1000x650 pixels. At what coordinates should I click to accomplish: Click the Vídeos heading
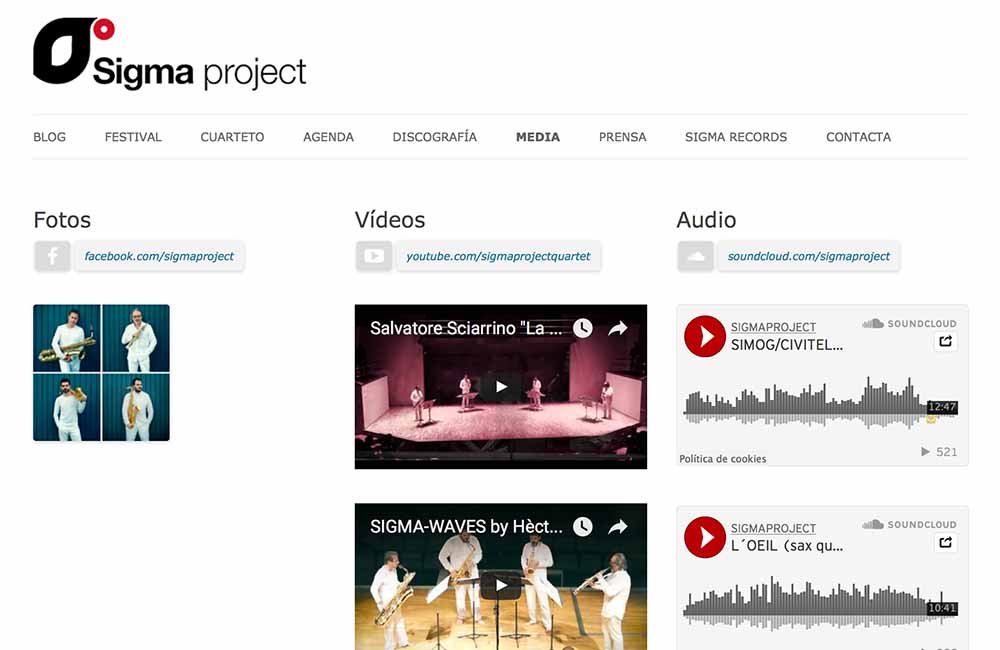tap(390, 220)
